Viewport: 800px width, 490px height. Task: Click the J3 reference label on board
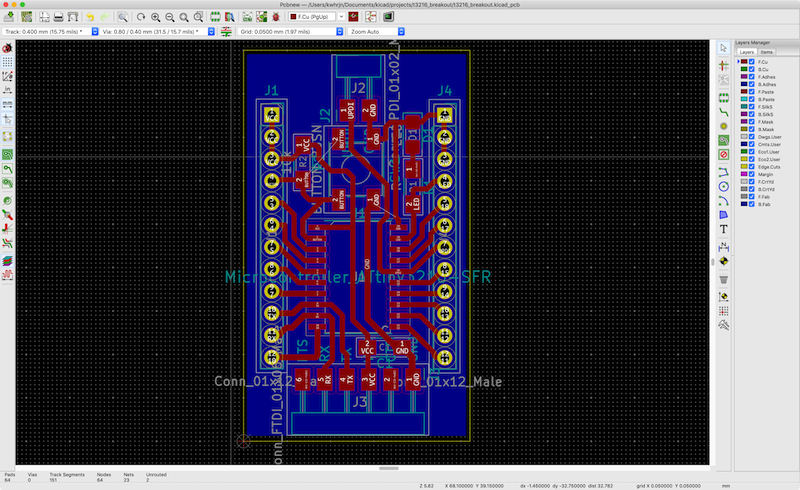point(360,402)
